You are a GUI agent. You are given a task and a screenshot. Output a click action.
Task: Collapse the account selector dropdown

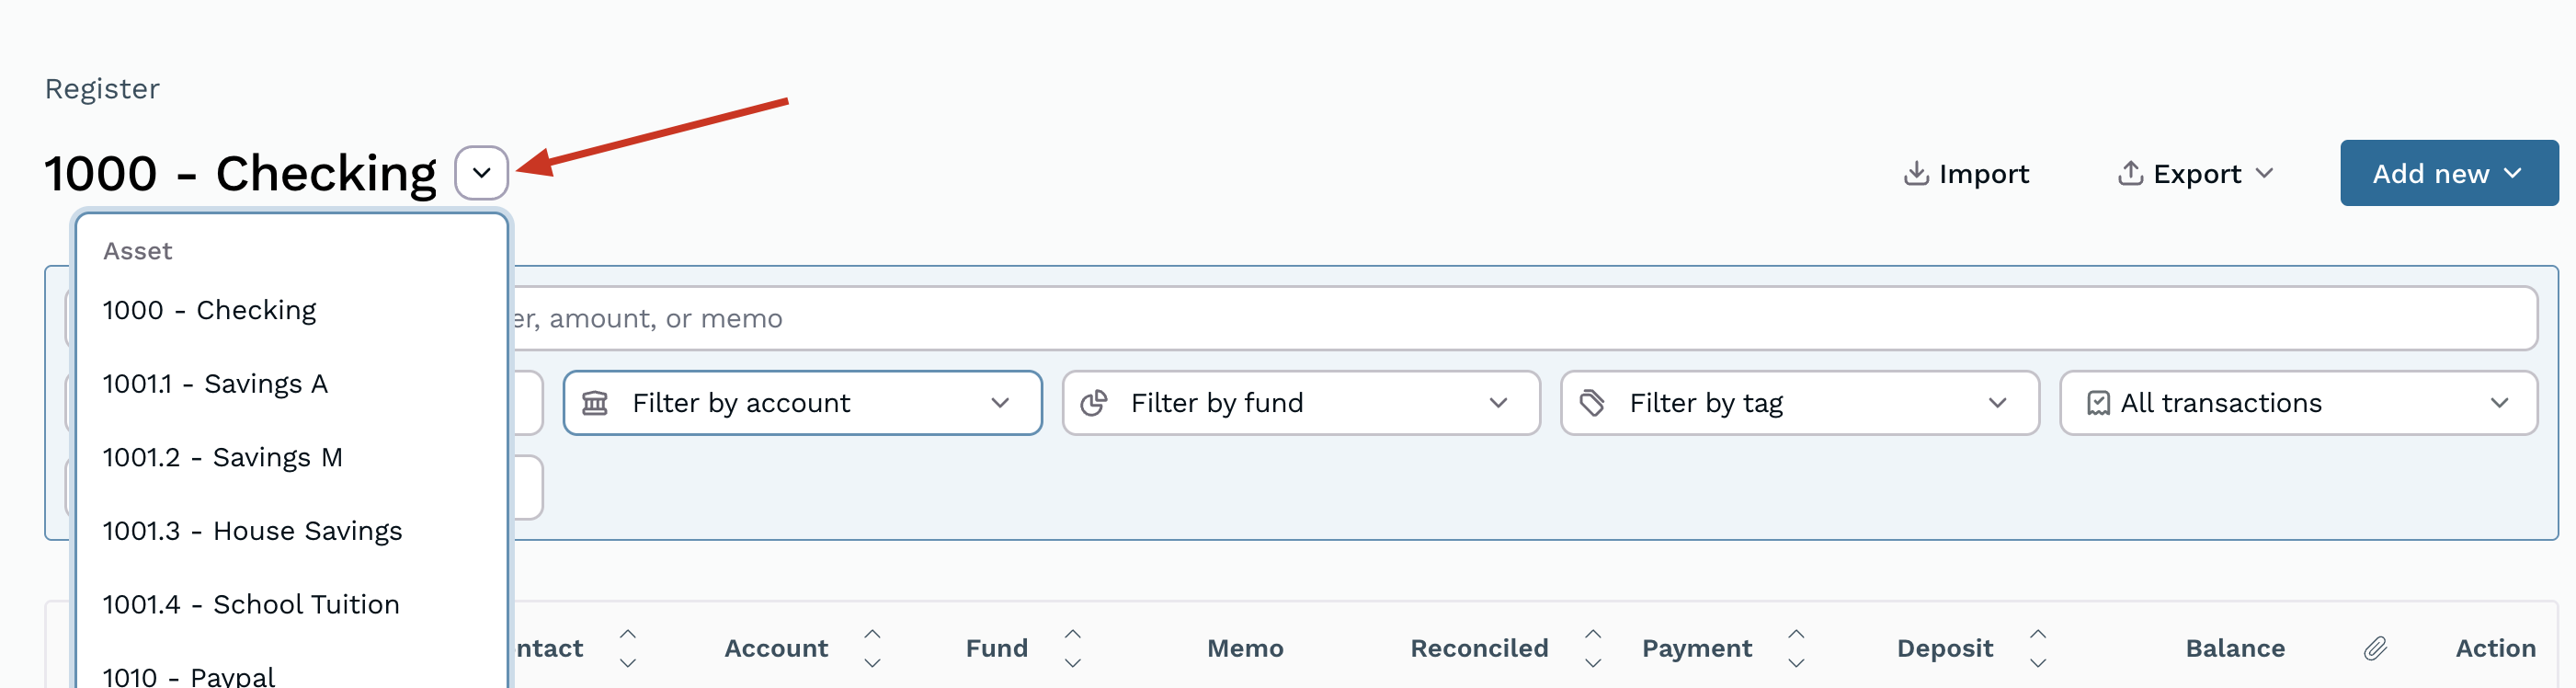(x=480, y=173)
